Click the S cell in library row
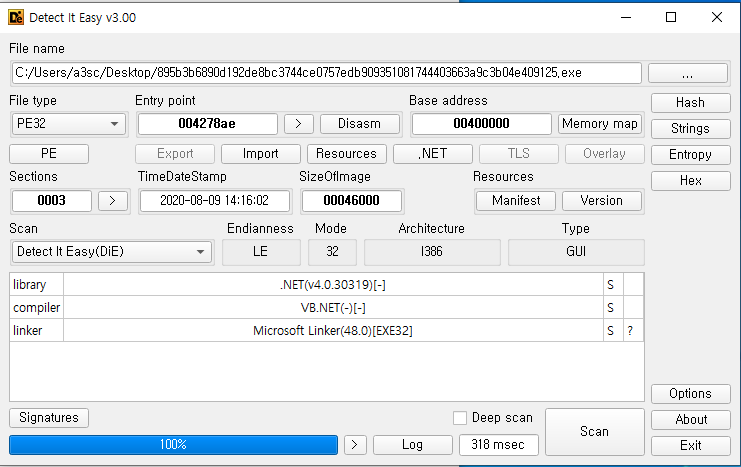Image resolution: width=741 pixels, height=467 pixels. (x=613, y=285)
